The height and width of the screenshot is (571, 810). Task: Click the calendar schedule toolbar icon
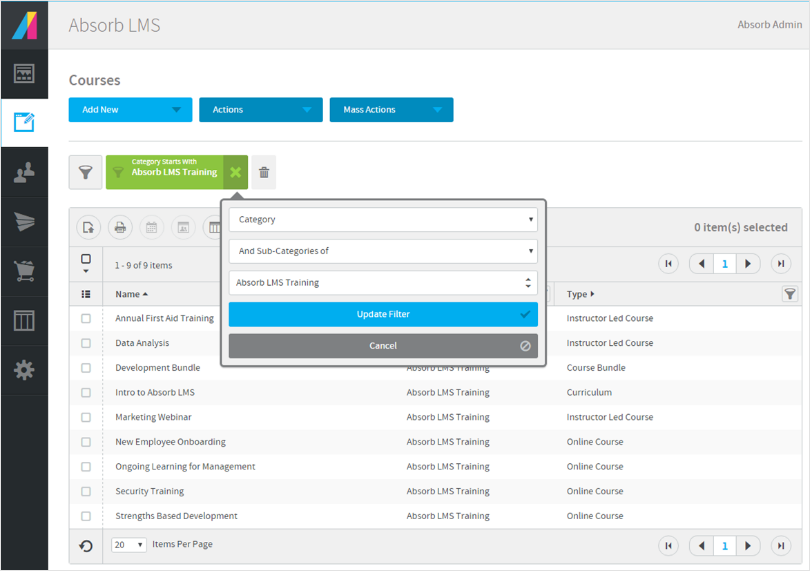tap(151, 227)
